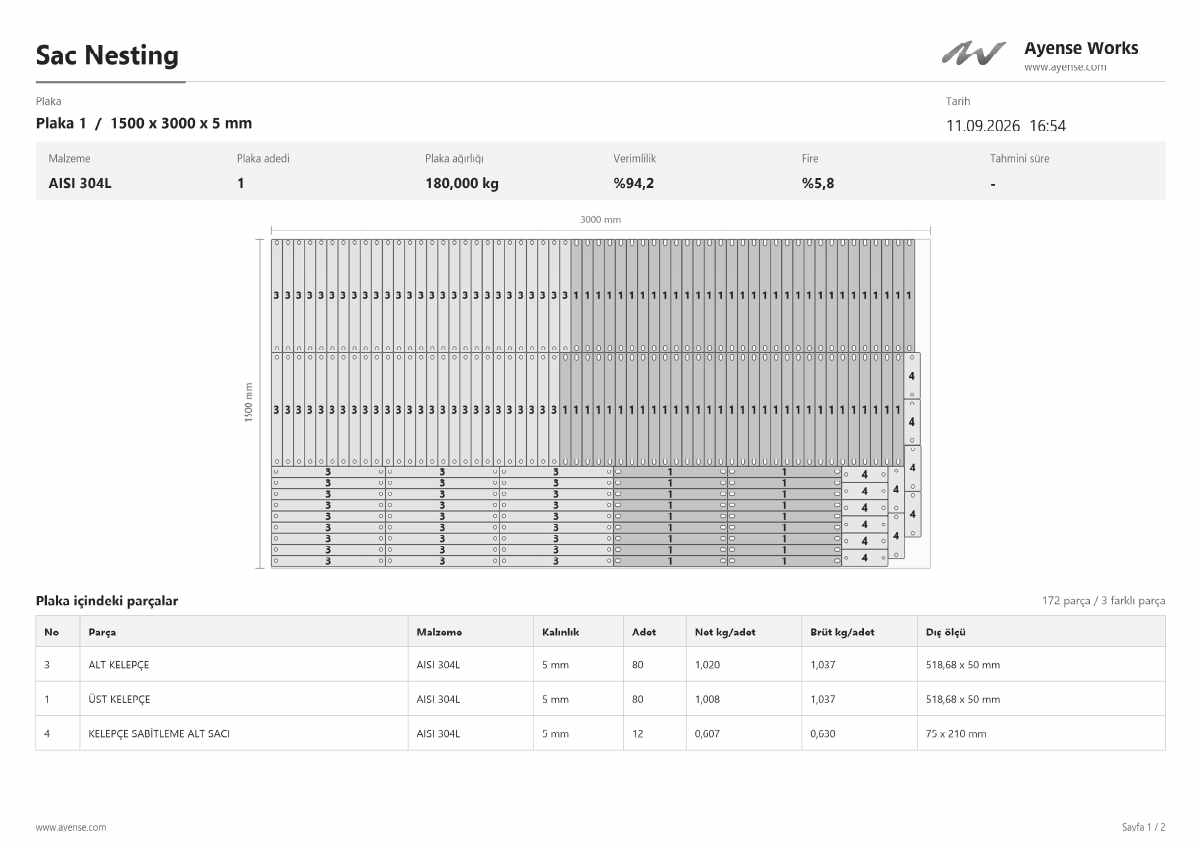This screenshot has height=849, width=1200.
Task: Click the dimension '75 x 210 mm'
Action: 956,733
